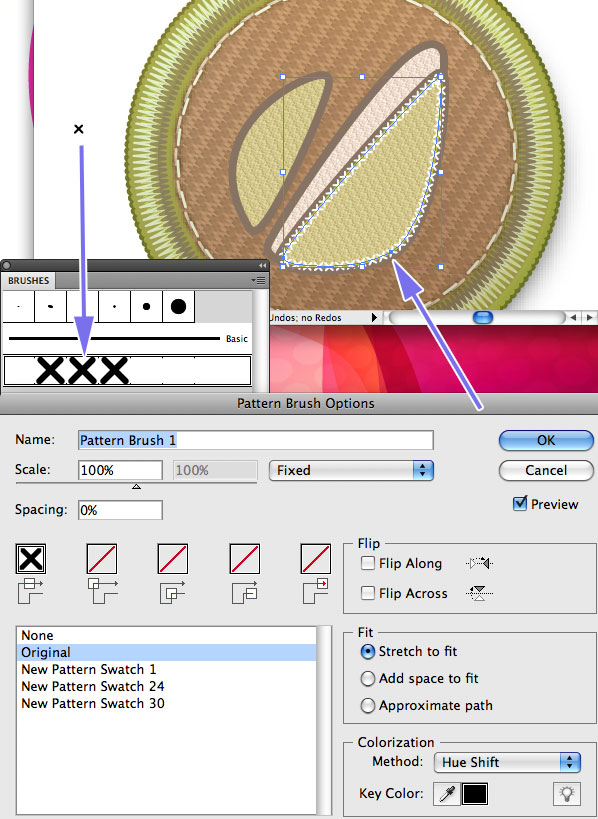This screenshot has height=819, width=598.
Task: Choose New Pattern Swatch 1
Action: 166,669
